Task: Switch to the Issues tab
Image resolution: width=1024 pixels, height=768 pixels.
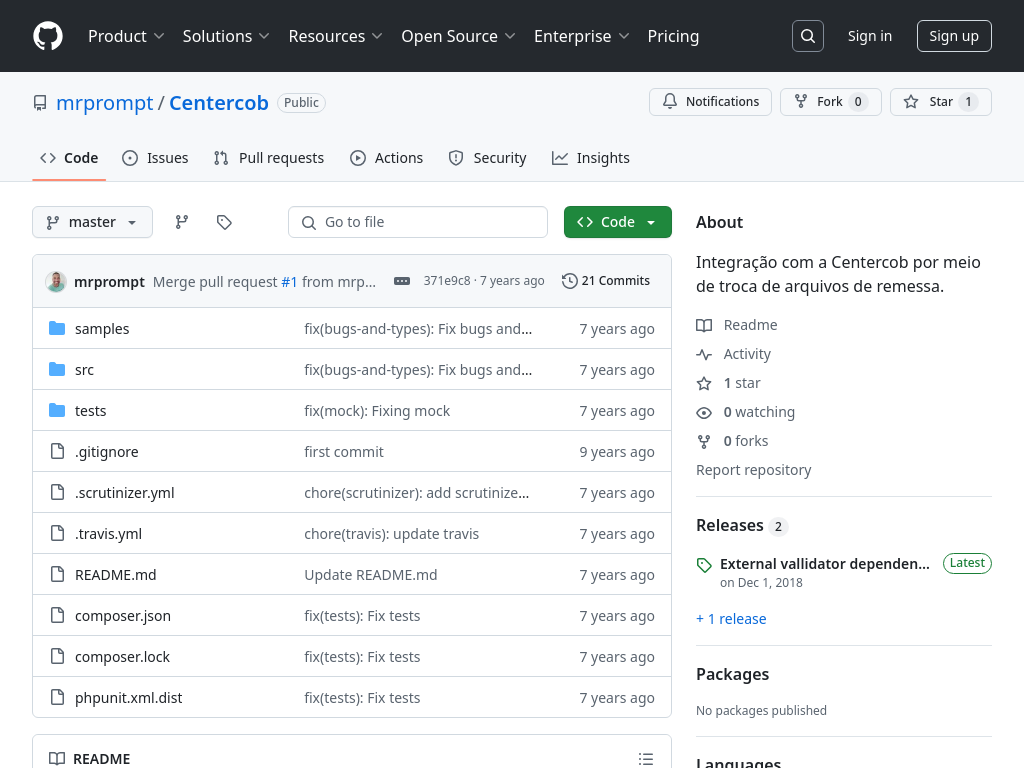Action: 155,158
